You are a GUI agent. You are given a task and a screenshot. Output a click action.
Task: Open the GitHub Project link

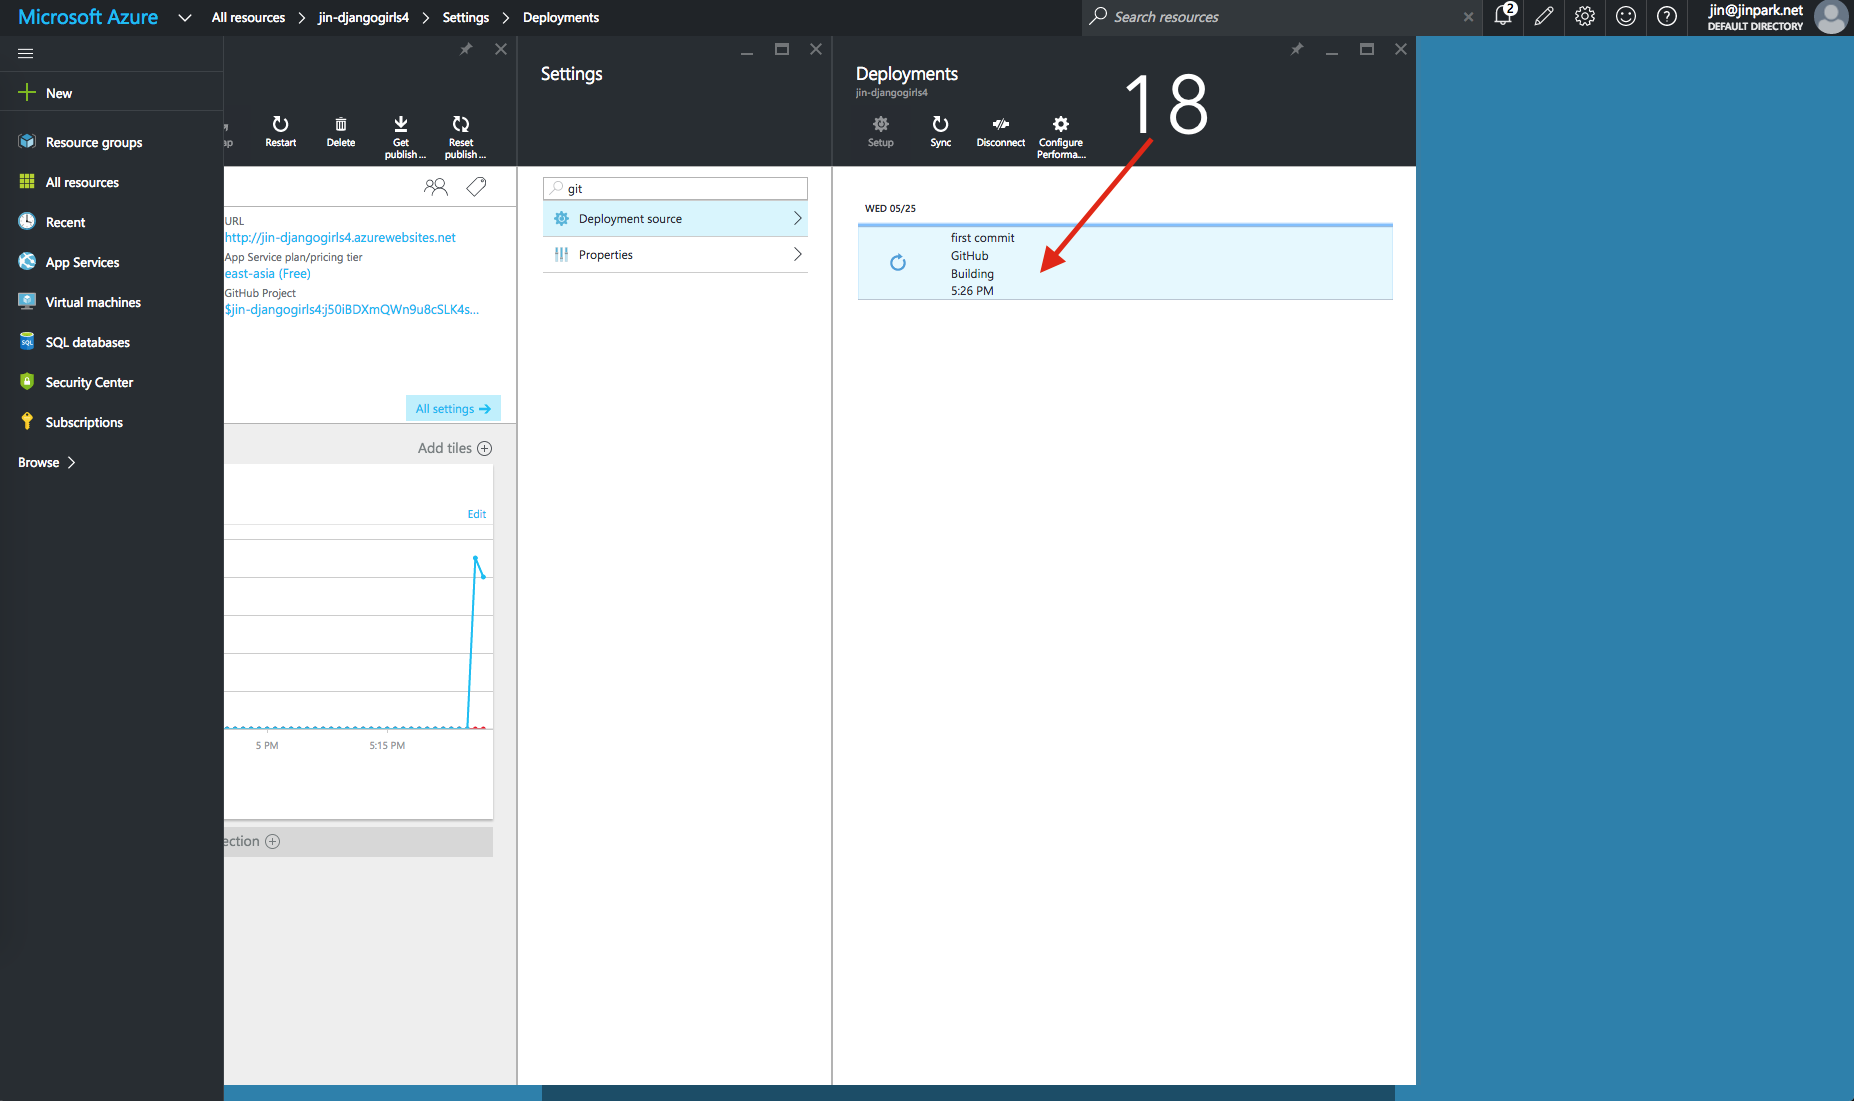(352, 309)
